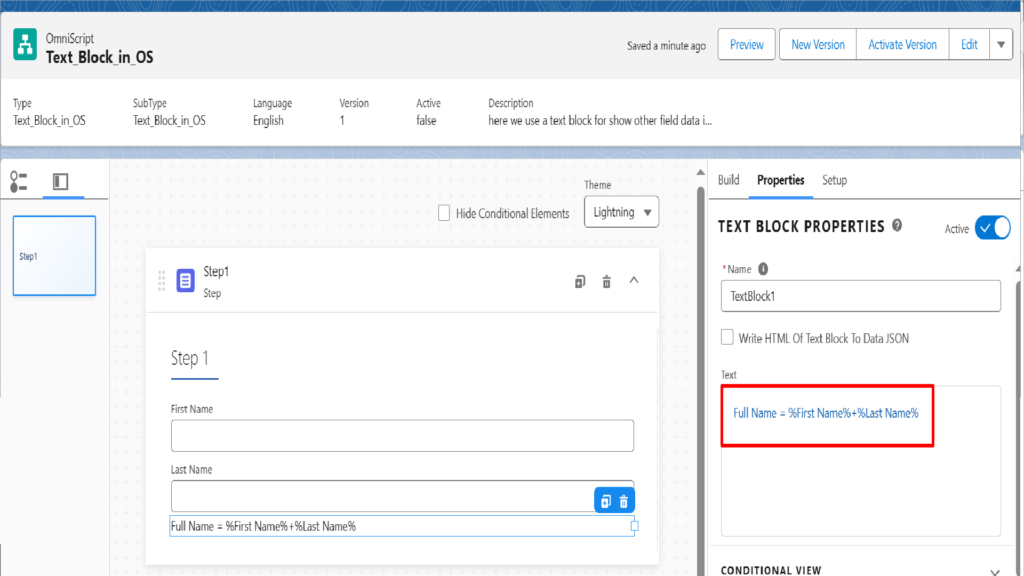
Task: Check Hide Conditional Elements
Action: pyautogui.click(x=444, y=213)
